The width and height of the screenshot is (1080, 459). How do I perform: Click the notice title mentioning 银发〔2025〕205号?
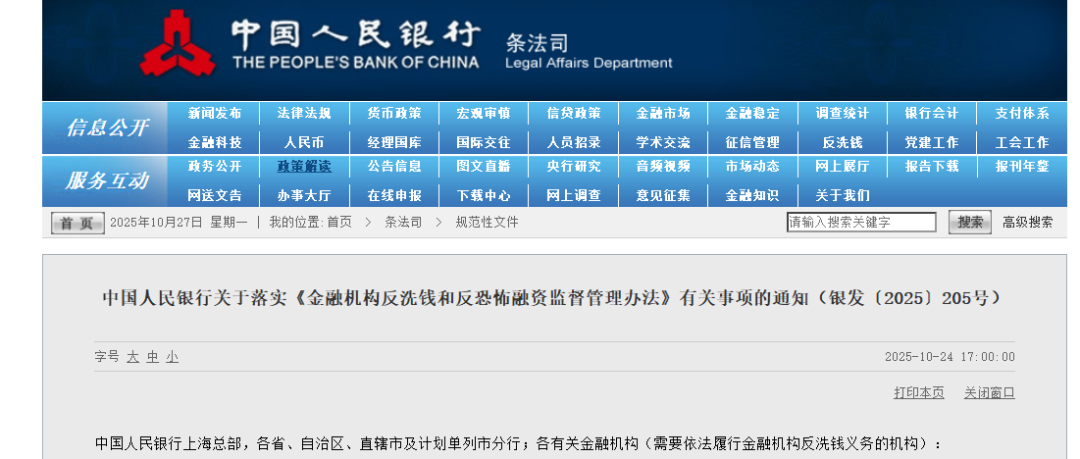tap(552, 298)
